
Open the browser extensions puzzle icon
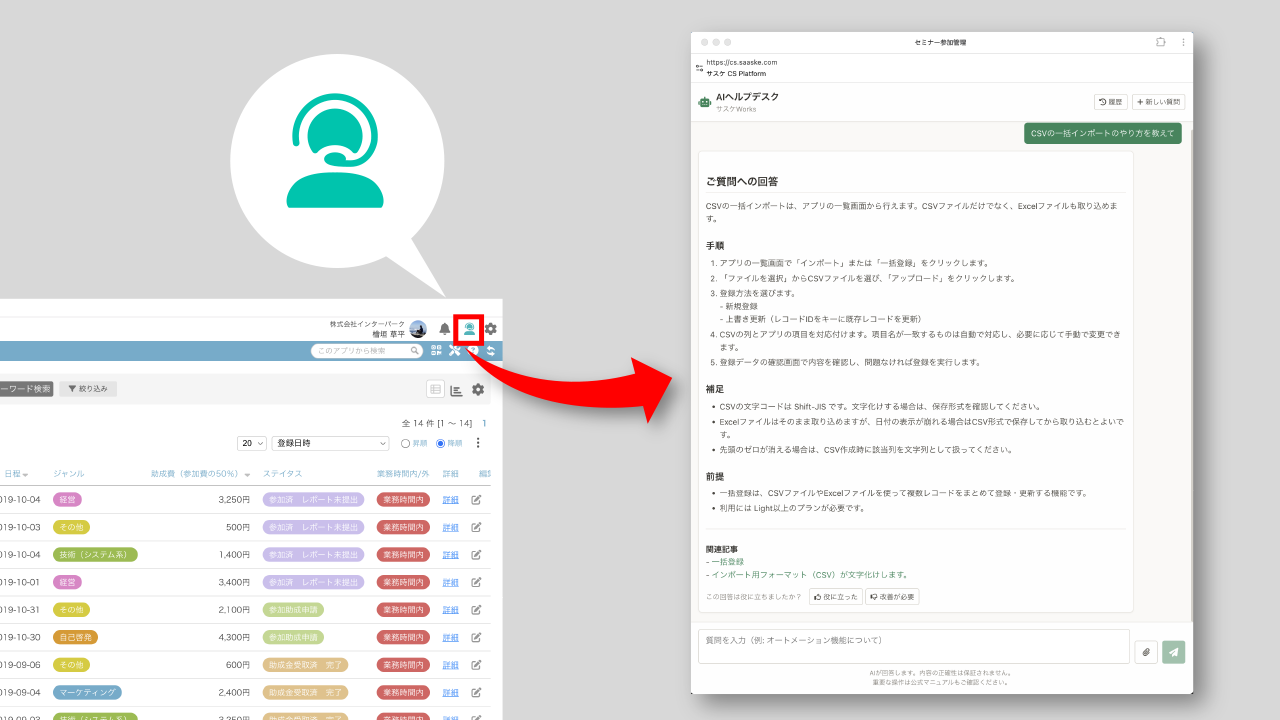point(1160,42)
